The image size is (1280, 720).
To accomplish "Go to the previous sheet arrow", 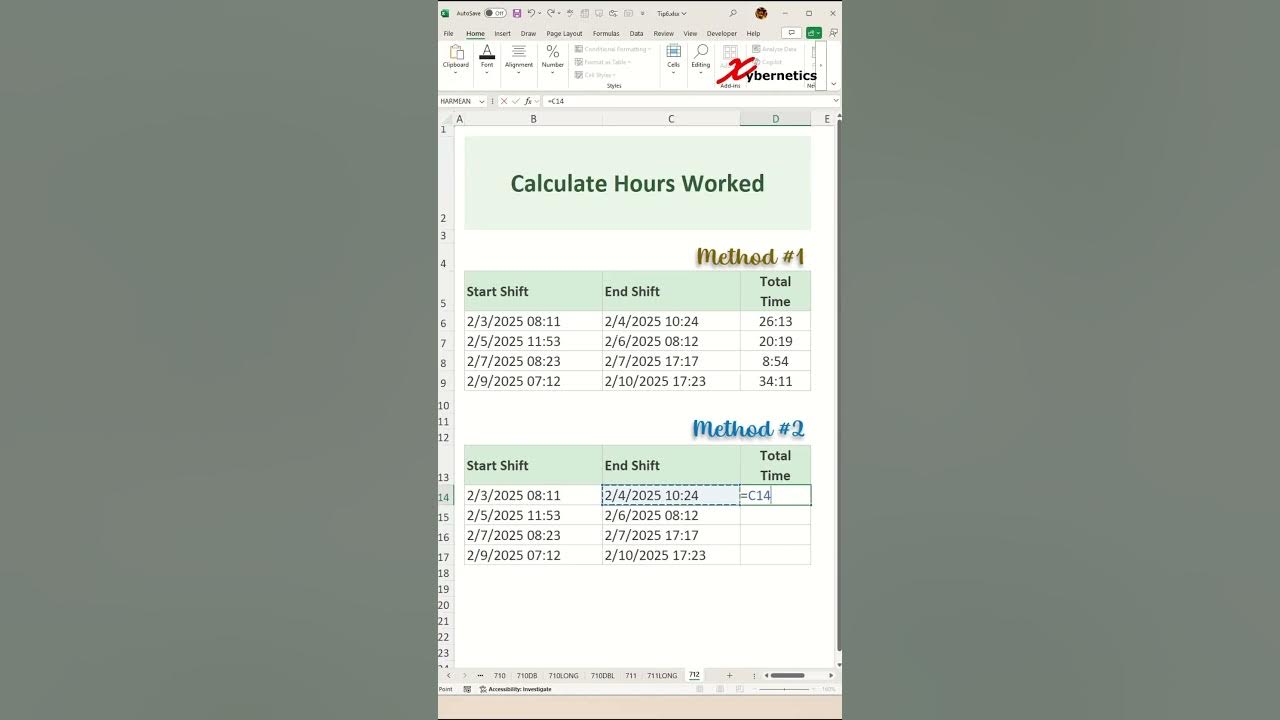I will point(448,675).
